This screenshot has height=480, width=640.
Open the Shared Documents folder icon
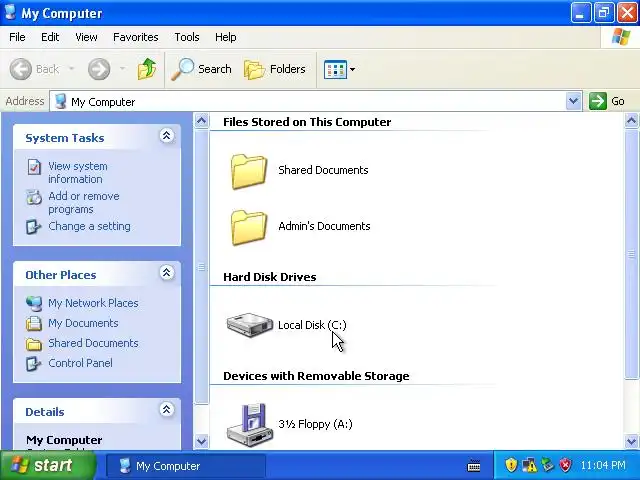point(249,171)
